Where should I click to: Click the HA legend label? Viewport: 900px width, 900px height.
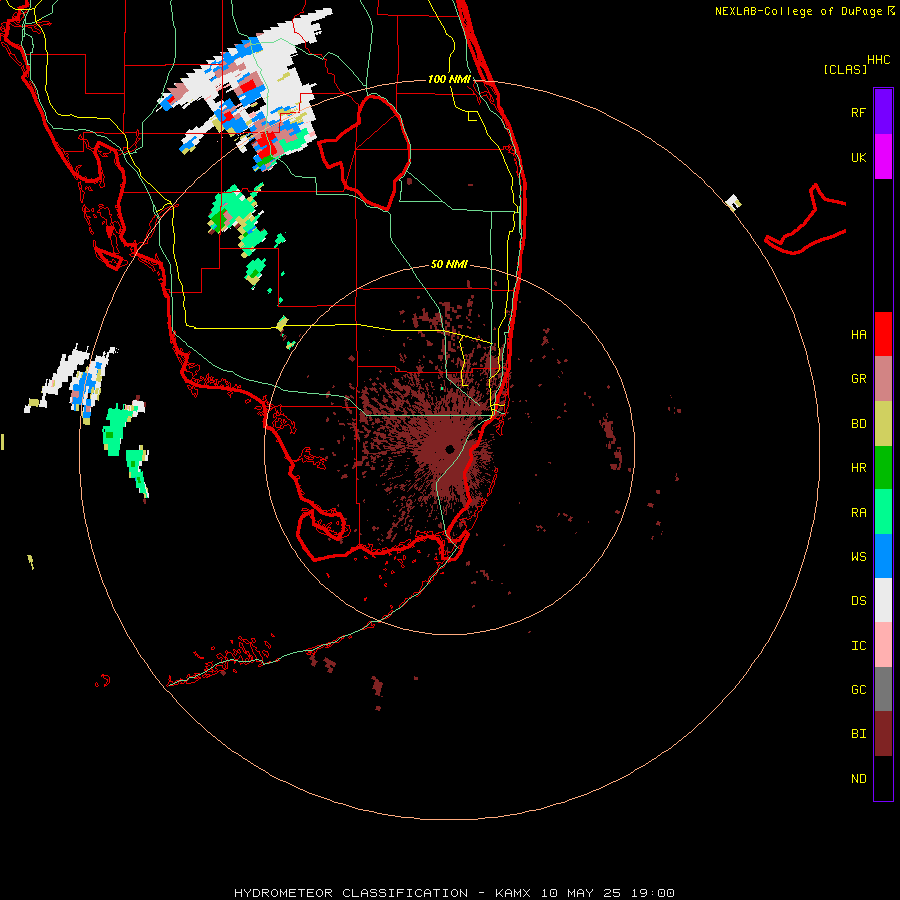tap(858, 335)
